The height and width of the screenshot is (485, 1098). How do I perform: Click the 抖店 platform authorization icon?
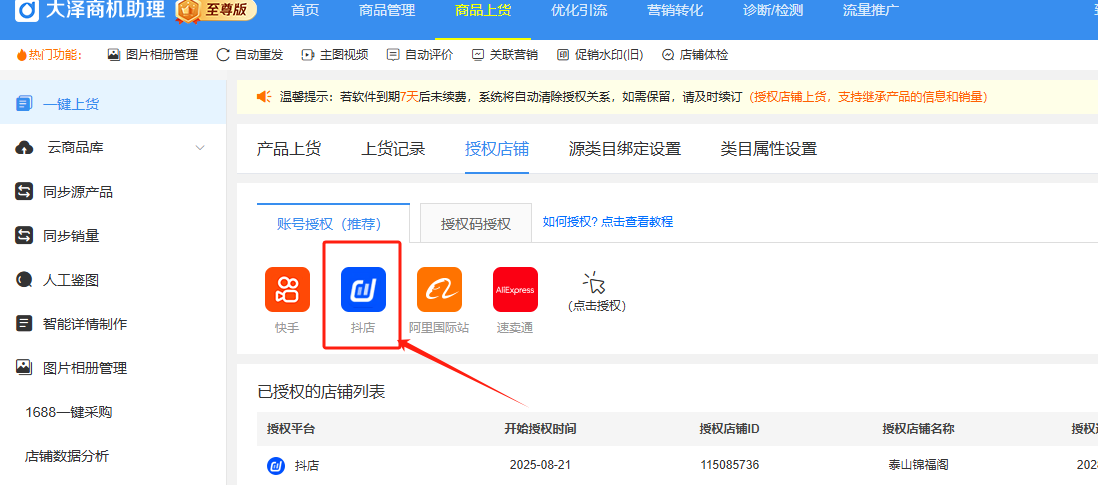click(x=363, y=290)
